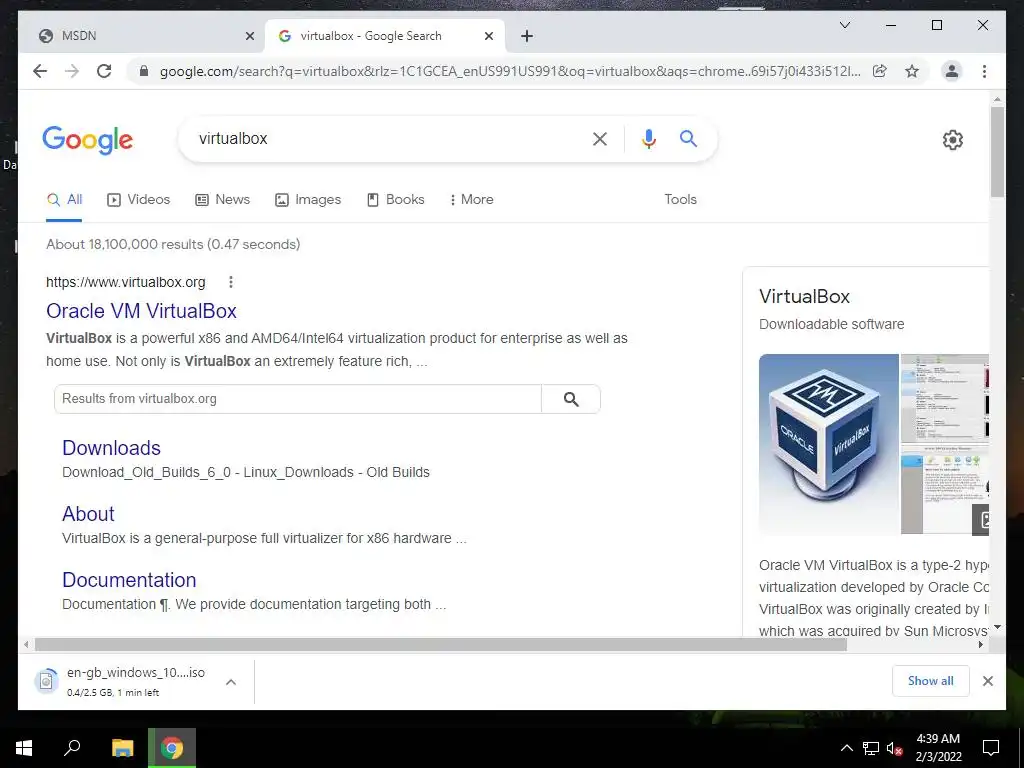The width and height of the screenshot is (1024, 768).
Task: Click inside the Results from virtualbox.org search field
Action: (x=298, y=398)
